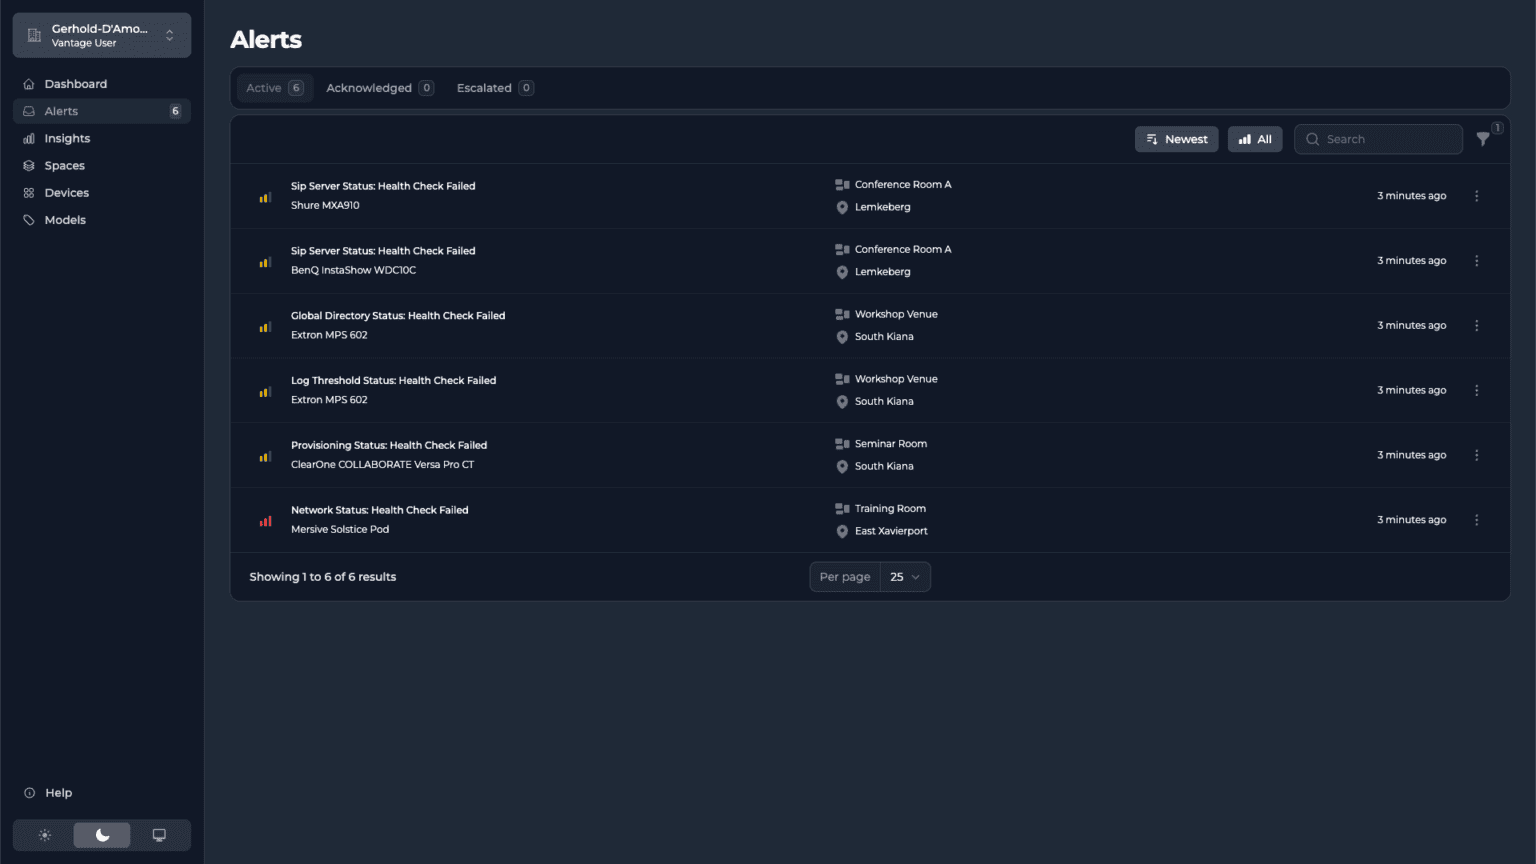Switch to the Acknowledged tab
The image size is (1536, 864).
(380, 88)
